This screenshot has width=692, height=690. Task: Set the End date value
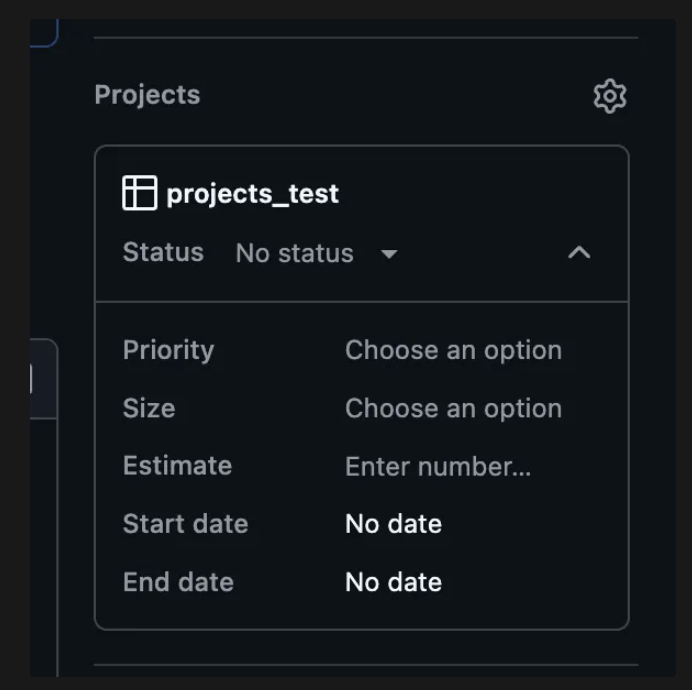[393, 582]
